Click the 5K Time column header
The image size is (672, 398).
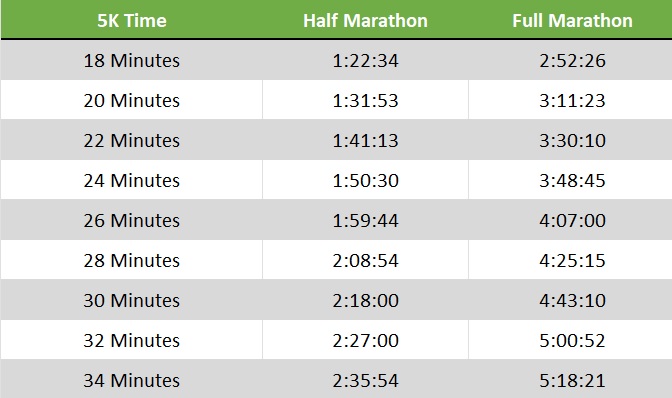point(132,21)
